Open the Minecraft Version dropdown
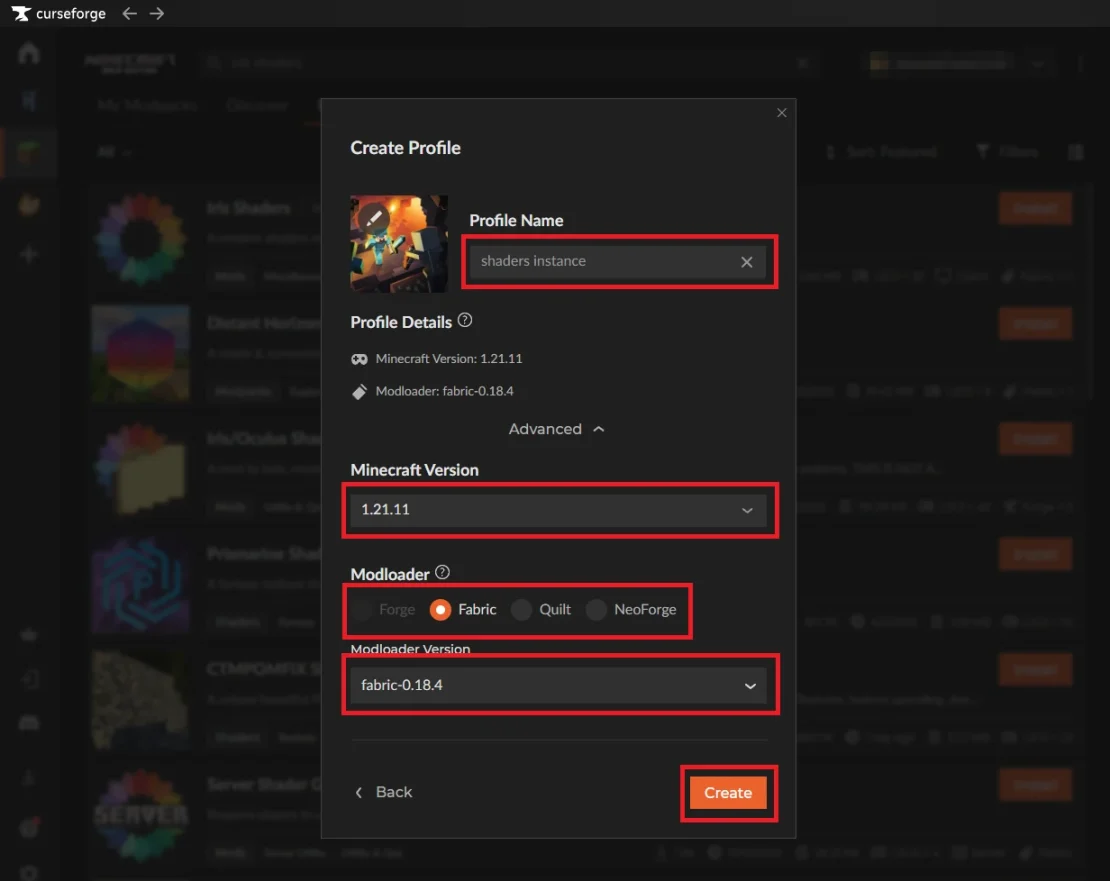This screenshot has height=881, width=1110. click(x=559, y=509)
